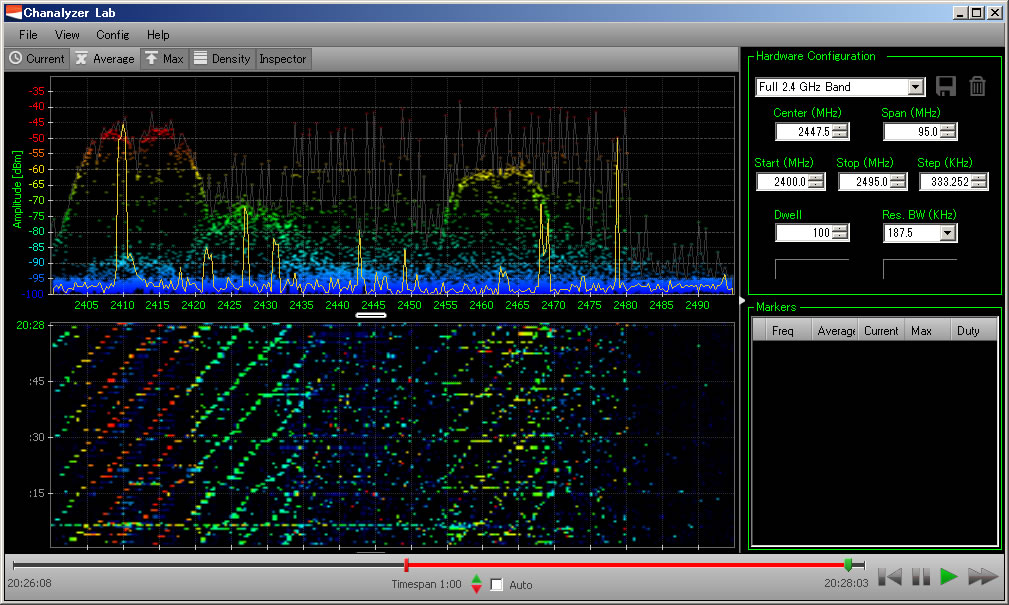Image resolution: width=1009 pixels, height=605 pixels.
Task: Toggle the Density view
Action: (x=222, y=59)
